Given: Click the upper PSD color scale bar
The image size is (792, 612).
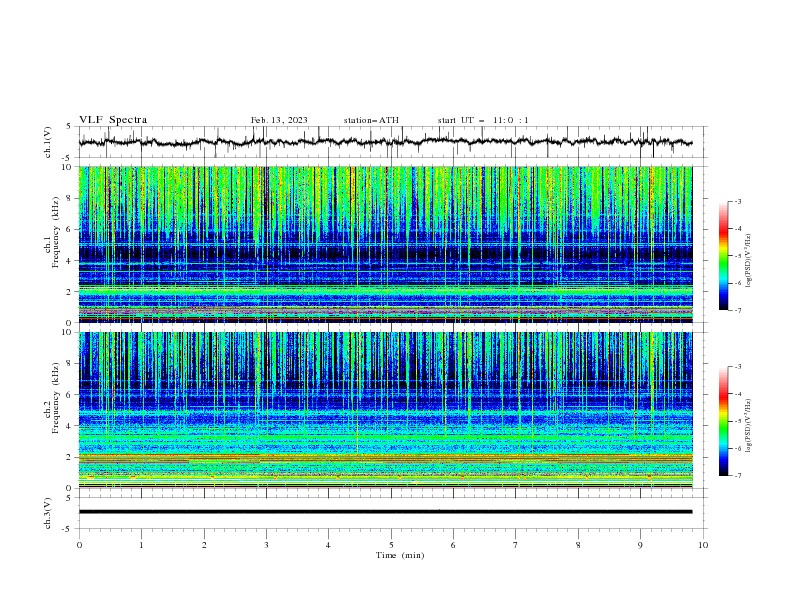Looking at the screenshot, I should [x=723, y=256].
